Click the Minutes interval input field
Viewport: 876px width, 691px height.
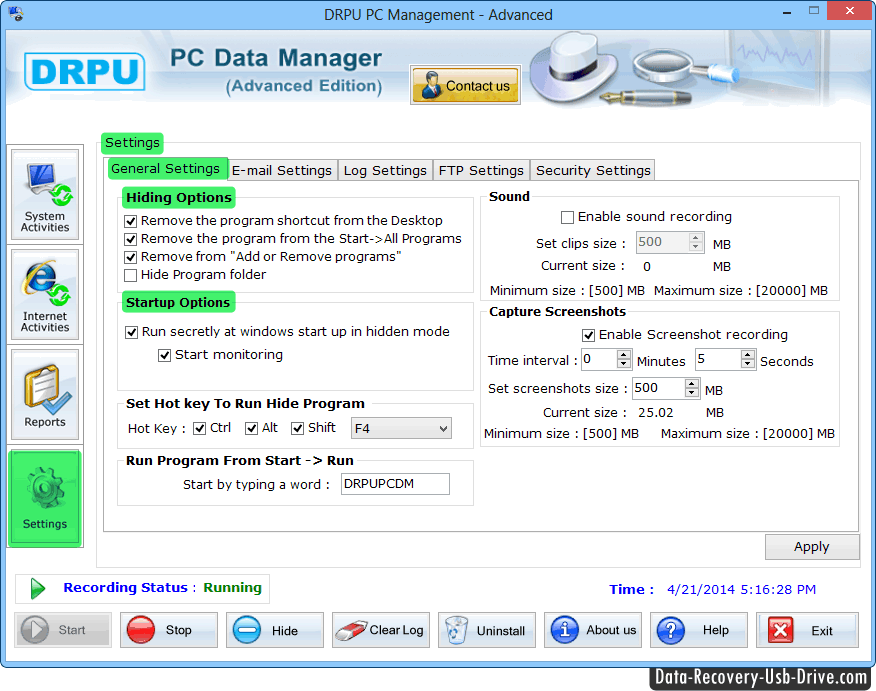click(x=599, y=359)
